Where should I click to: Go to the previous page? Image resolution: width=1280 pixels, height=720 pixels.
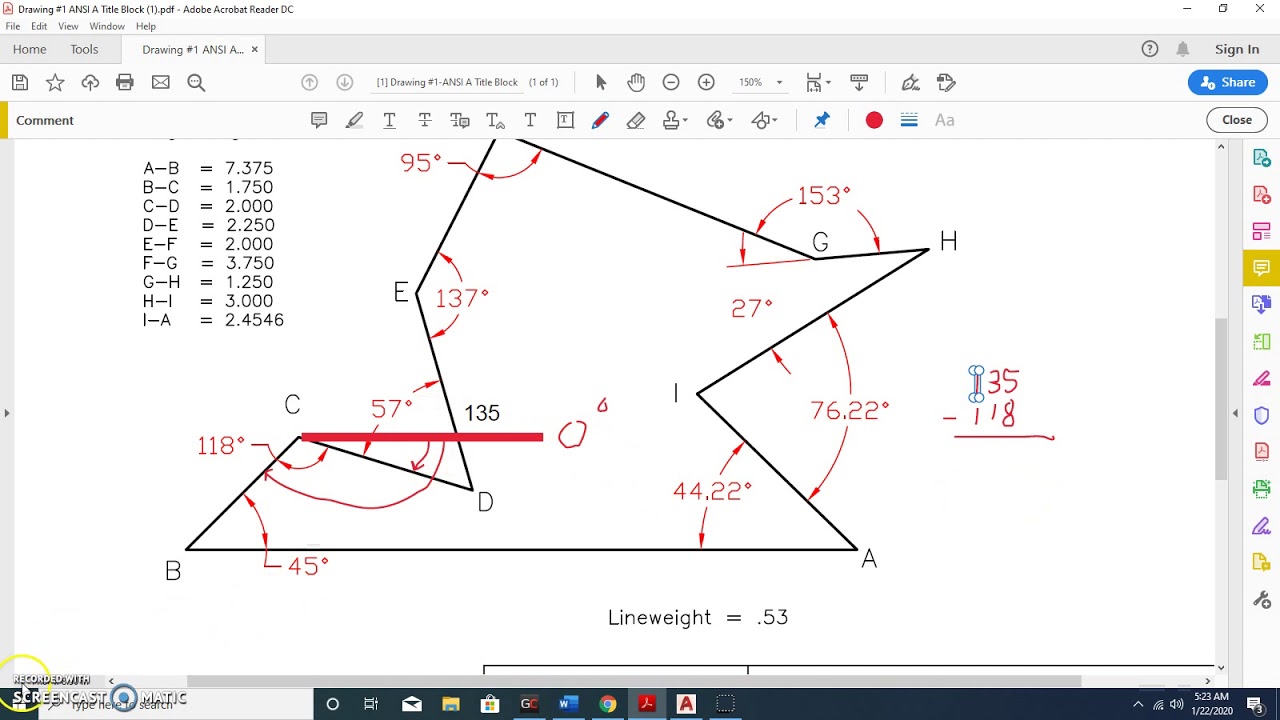pos(310,82)
